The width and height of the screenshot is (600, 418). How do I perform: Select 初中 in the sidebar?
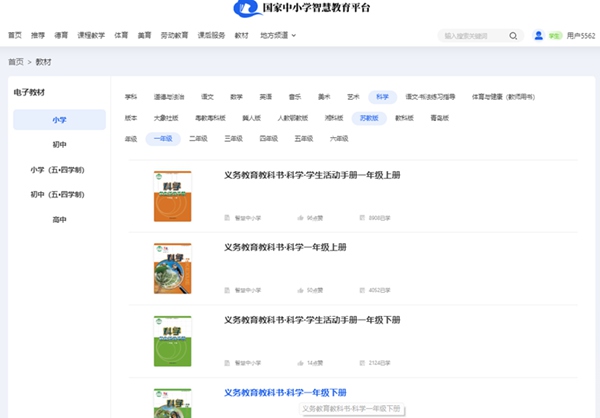pyautogui.click(x=59, y=145)
